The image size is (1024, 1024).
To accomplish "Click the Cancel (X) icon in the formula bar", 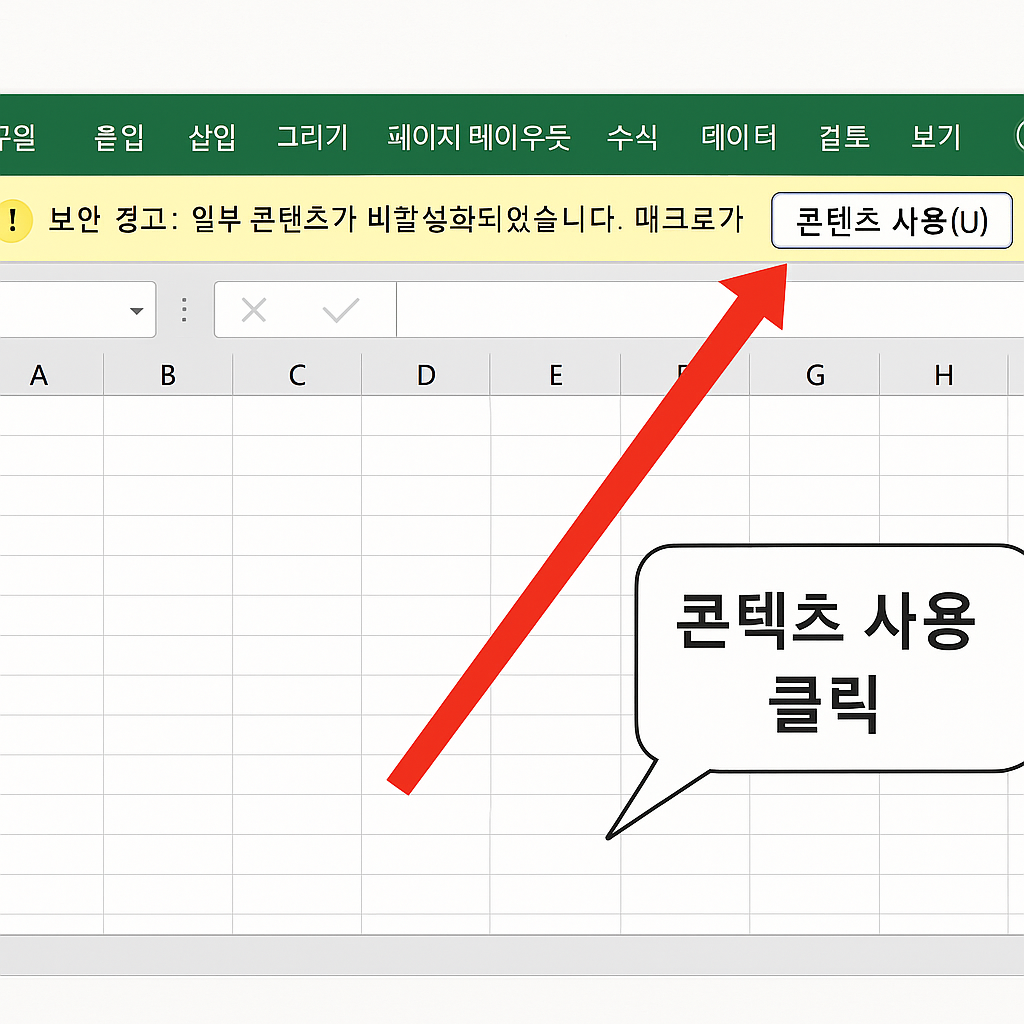I will pos(254,310).
